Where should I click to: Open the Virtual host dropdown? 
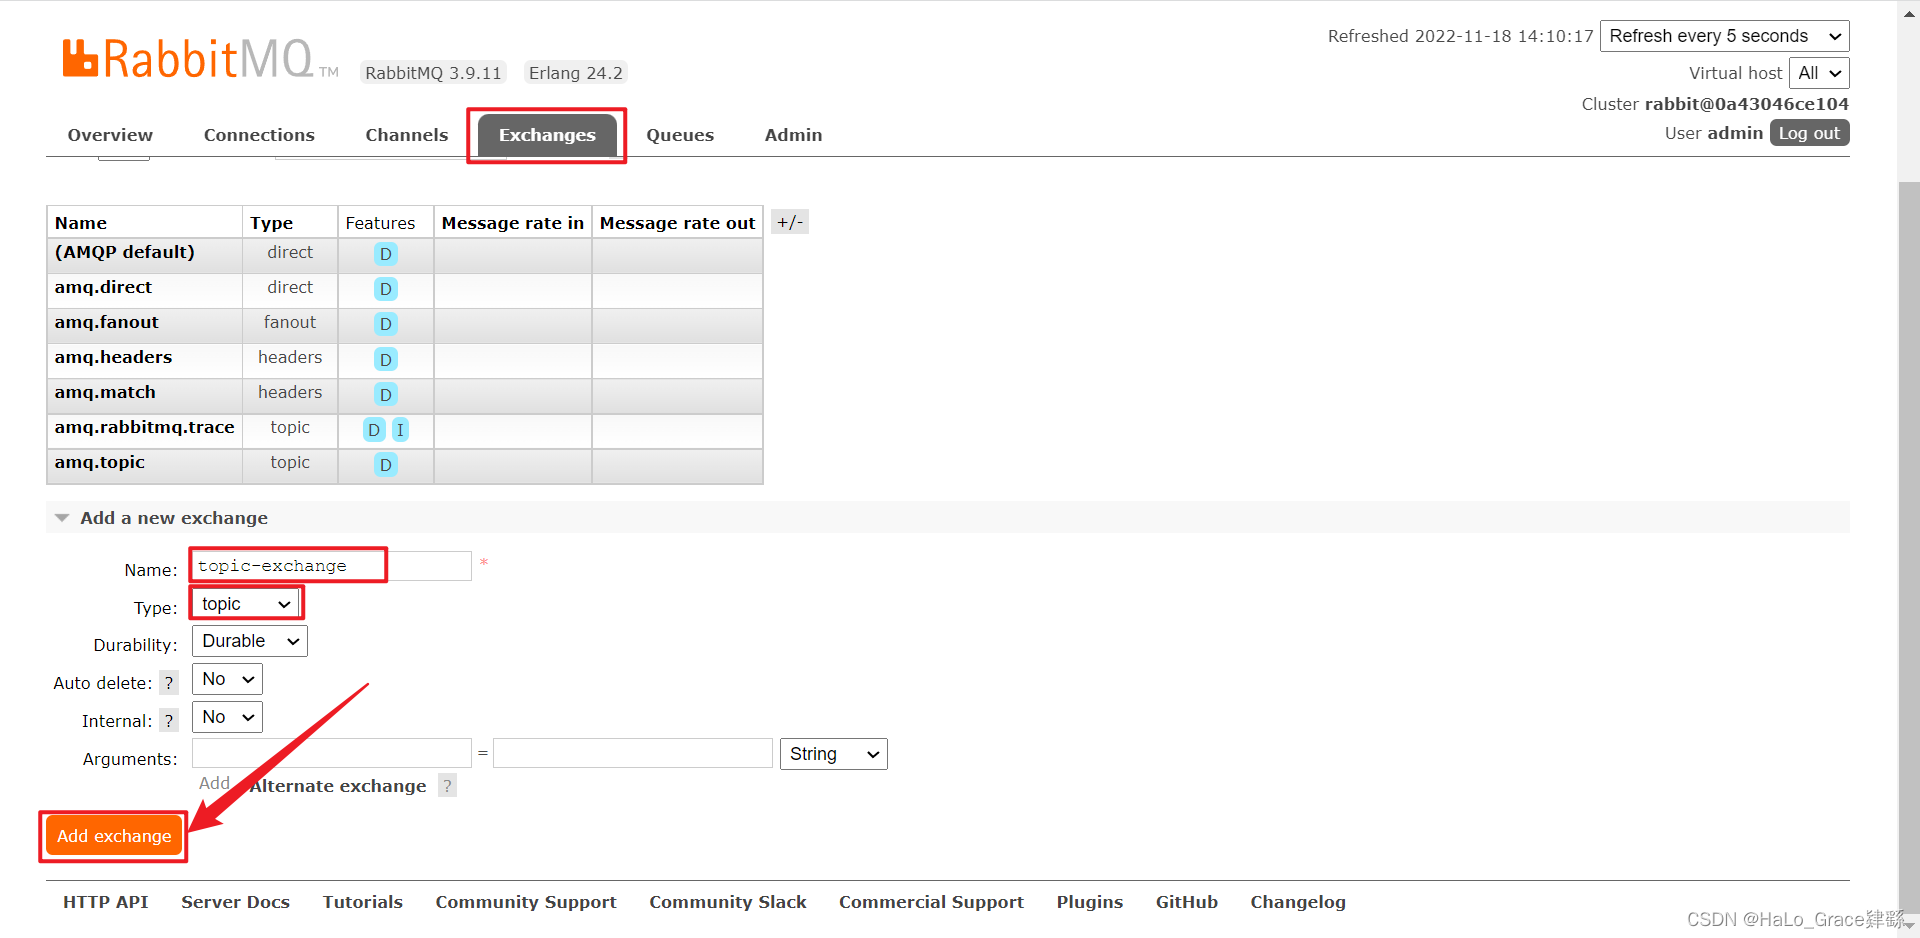click(x=1818, y=73)
